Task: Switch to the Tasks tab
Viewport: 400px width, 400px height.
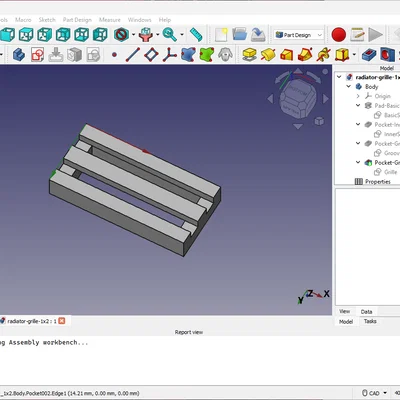Action: click(x=370, y=321)
